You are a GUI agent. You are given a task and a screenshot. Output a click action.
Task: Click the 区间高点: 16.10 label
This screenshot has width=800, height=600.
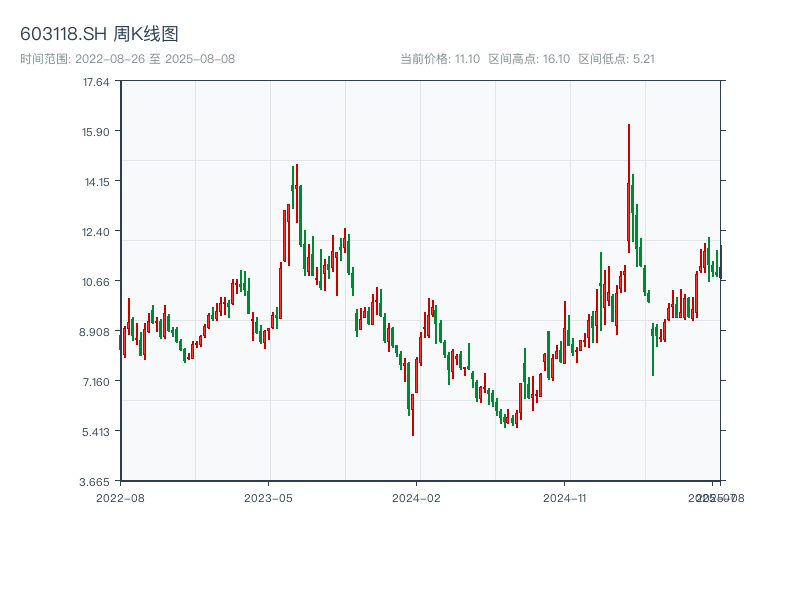click(529, 59)
